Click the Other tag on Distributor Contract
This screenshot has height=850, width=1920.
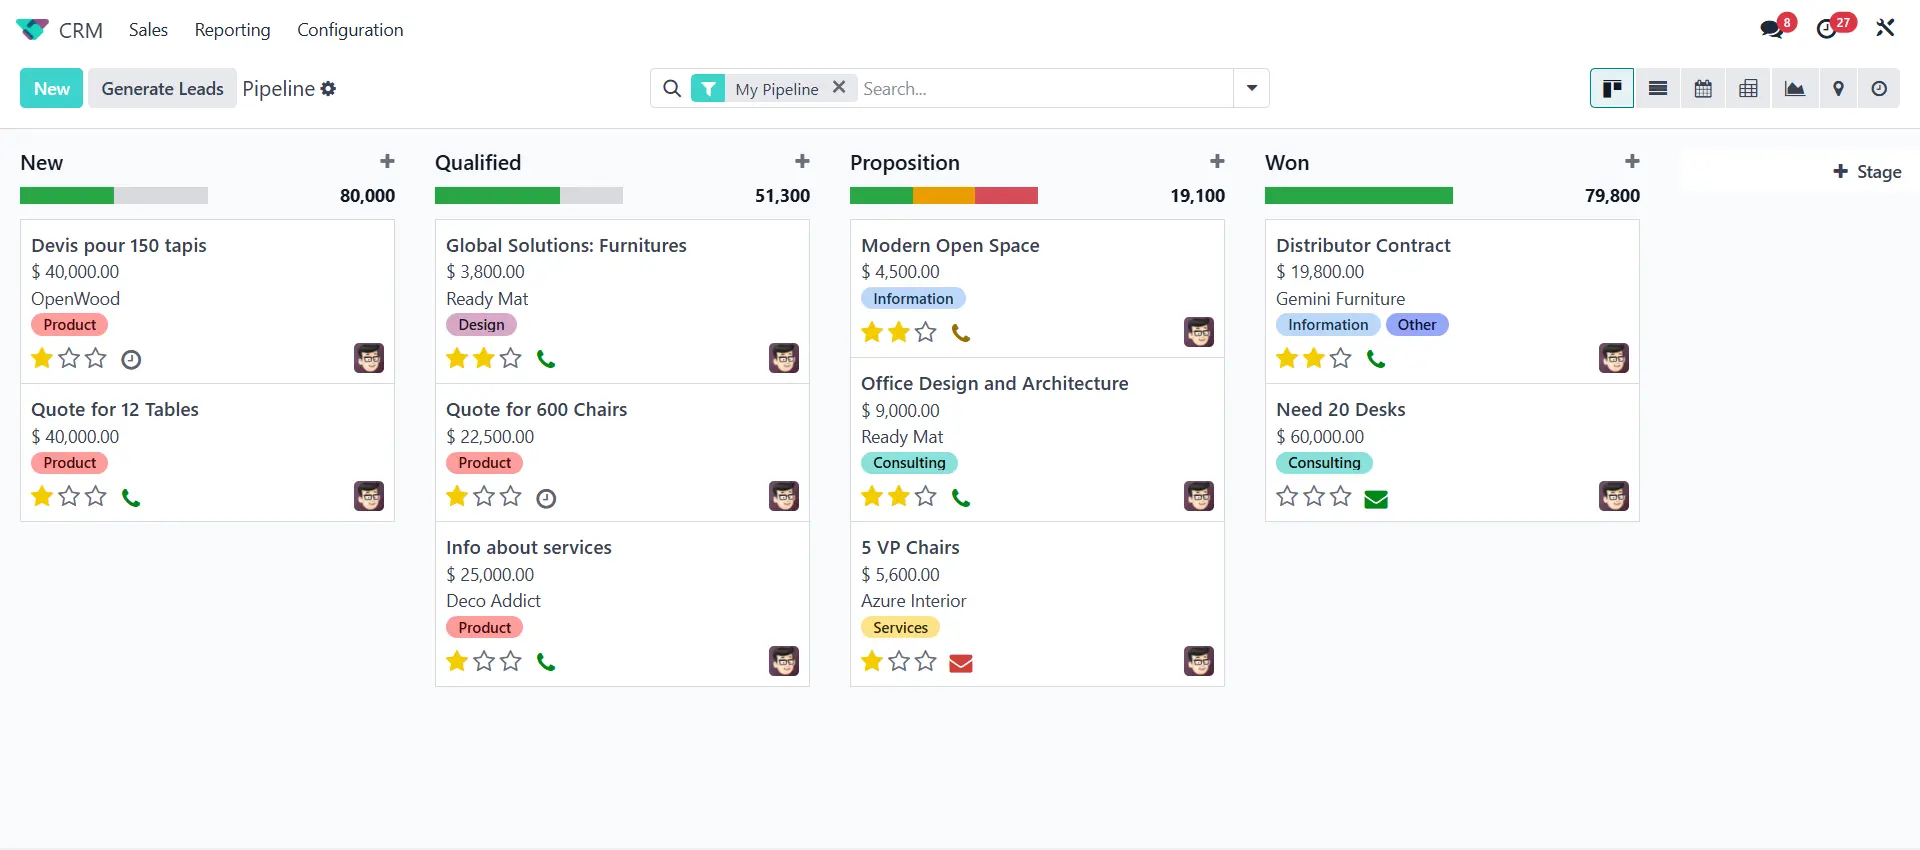(x=1417, y=325)
